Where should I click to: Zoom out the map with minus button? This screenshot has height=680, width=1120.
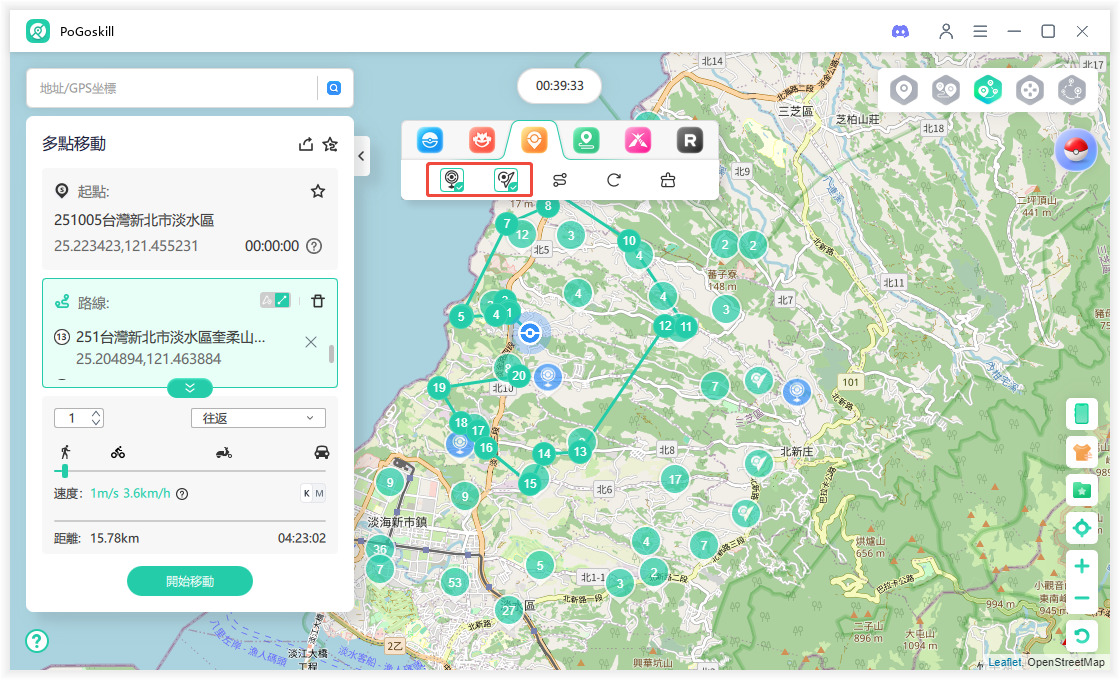pyautogui.click(x=1081, y=598)
